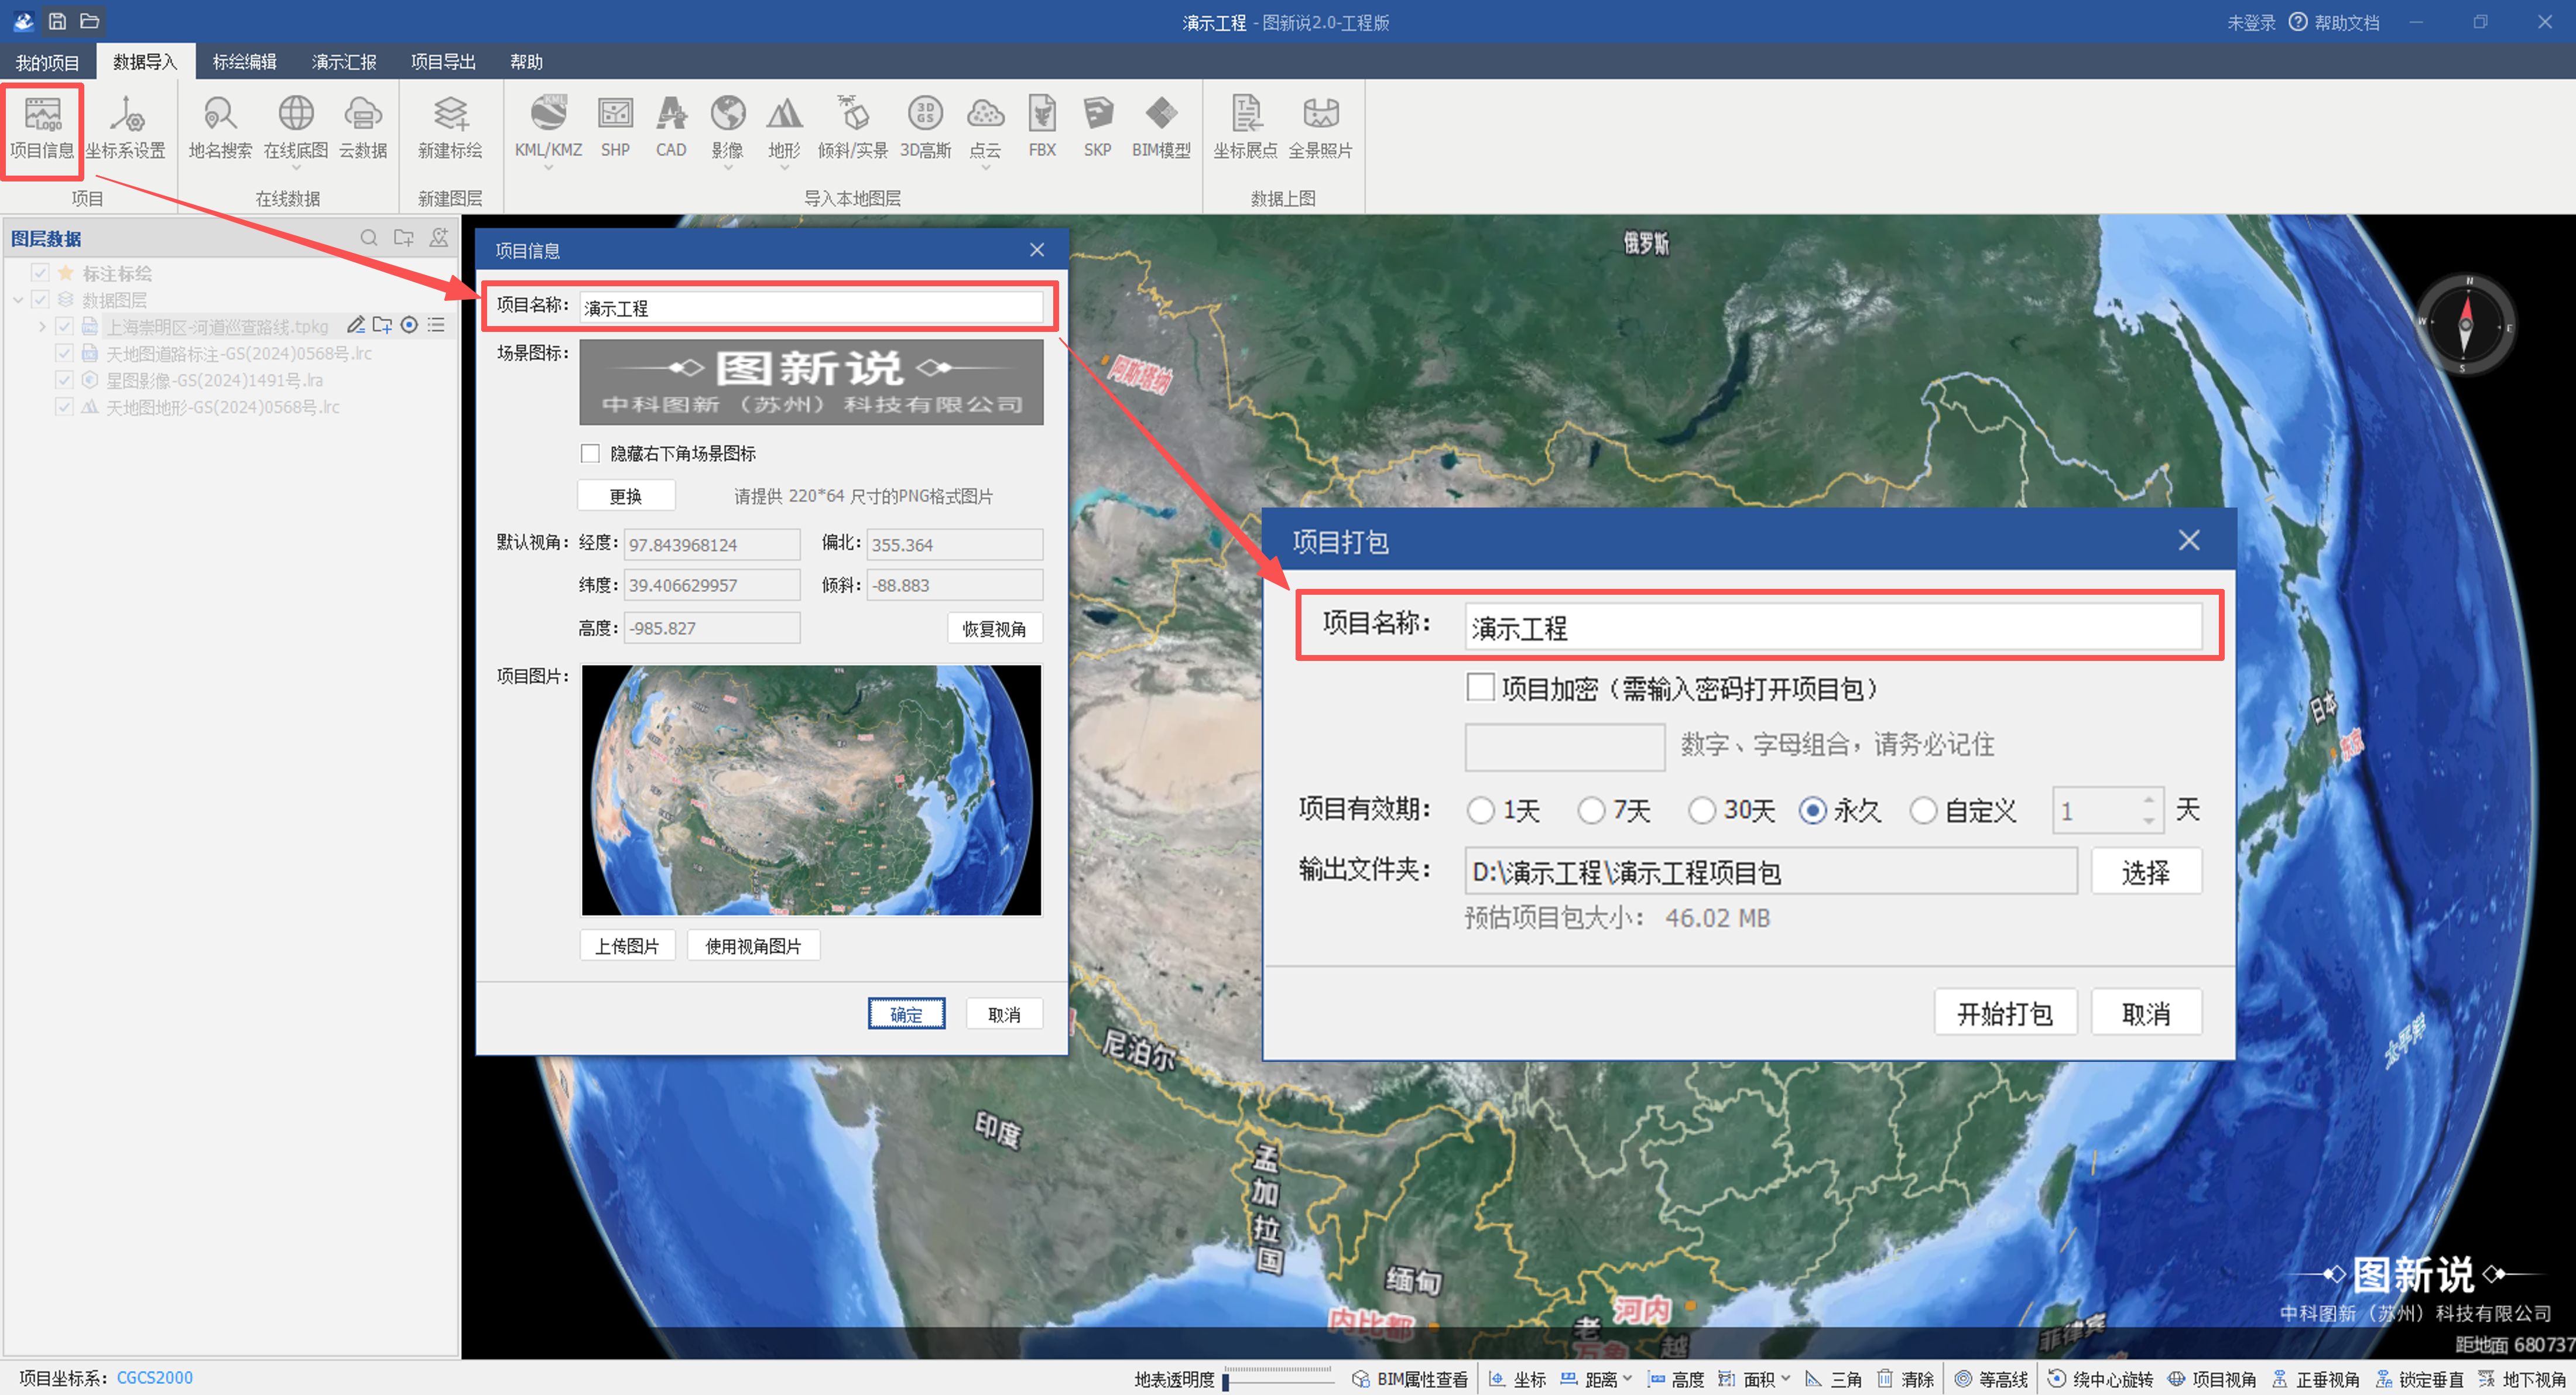Create a new 新建标绘 layer
2576x1395 pixels.
[450, 128]
